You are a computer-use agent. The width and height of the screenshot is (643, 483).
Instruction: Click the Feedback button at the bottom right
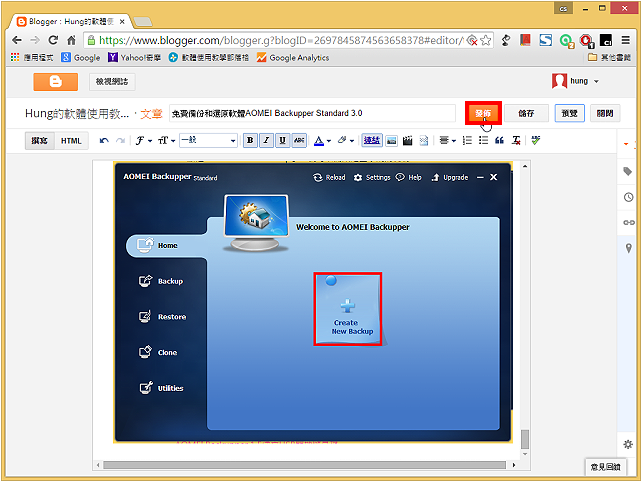point(605,467)
